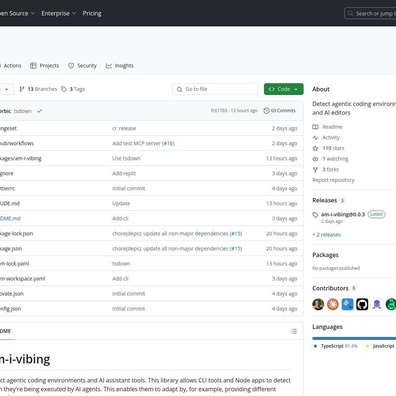
Task: Open the package-lock.json file
Action: pos(16,233)
